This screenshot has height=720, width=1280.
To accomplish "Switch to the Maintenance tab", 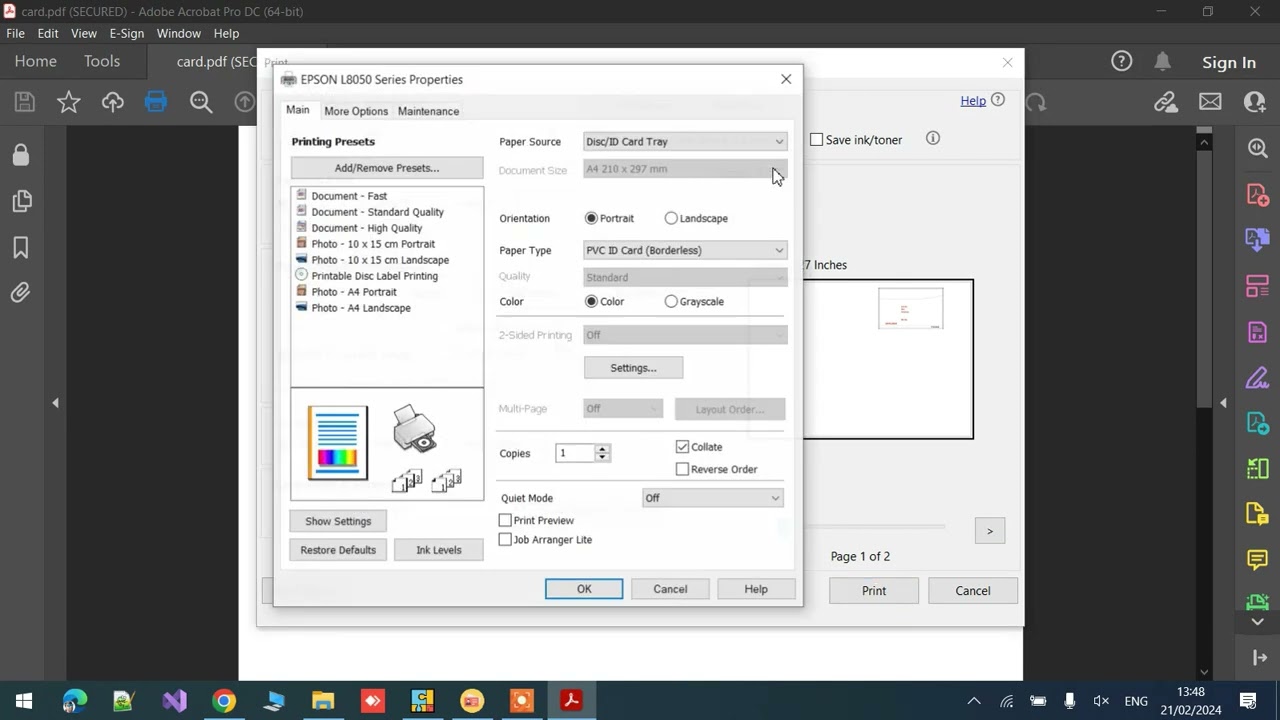I will tap(428, 111).
